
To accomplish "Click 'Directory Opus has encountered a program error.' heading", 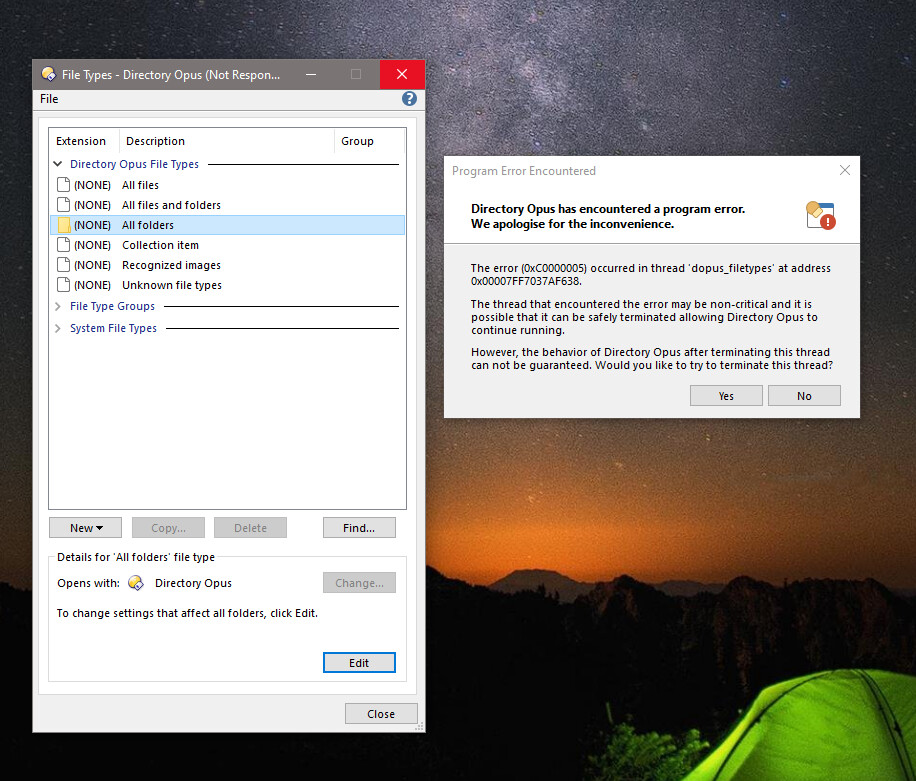I will 608,209.
